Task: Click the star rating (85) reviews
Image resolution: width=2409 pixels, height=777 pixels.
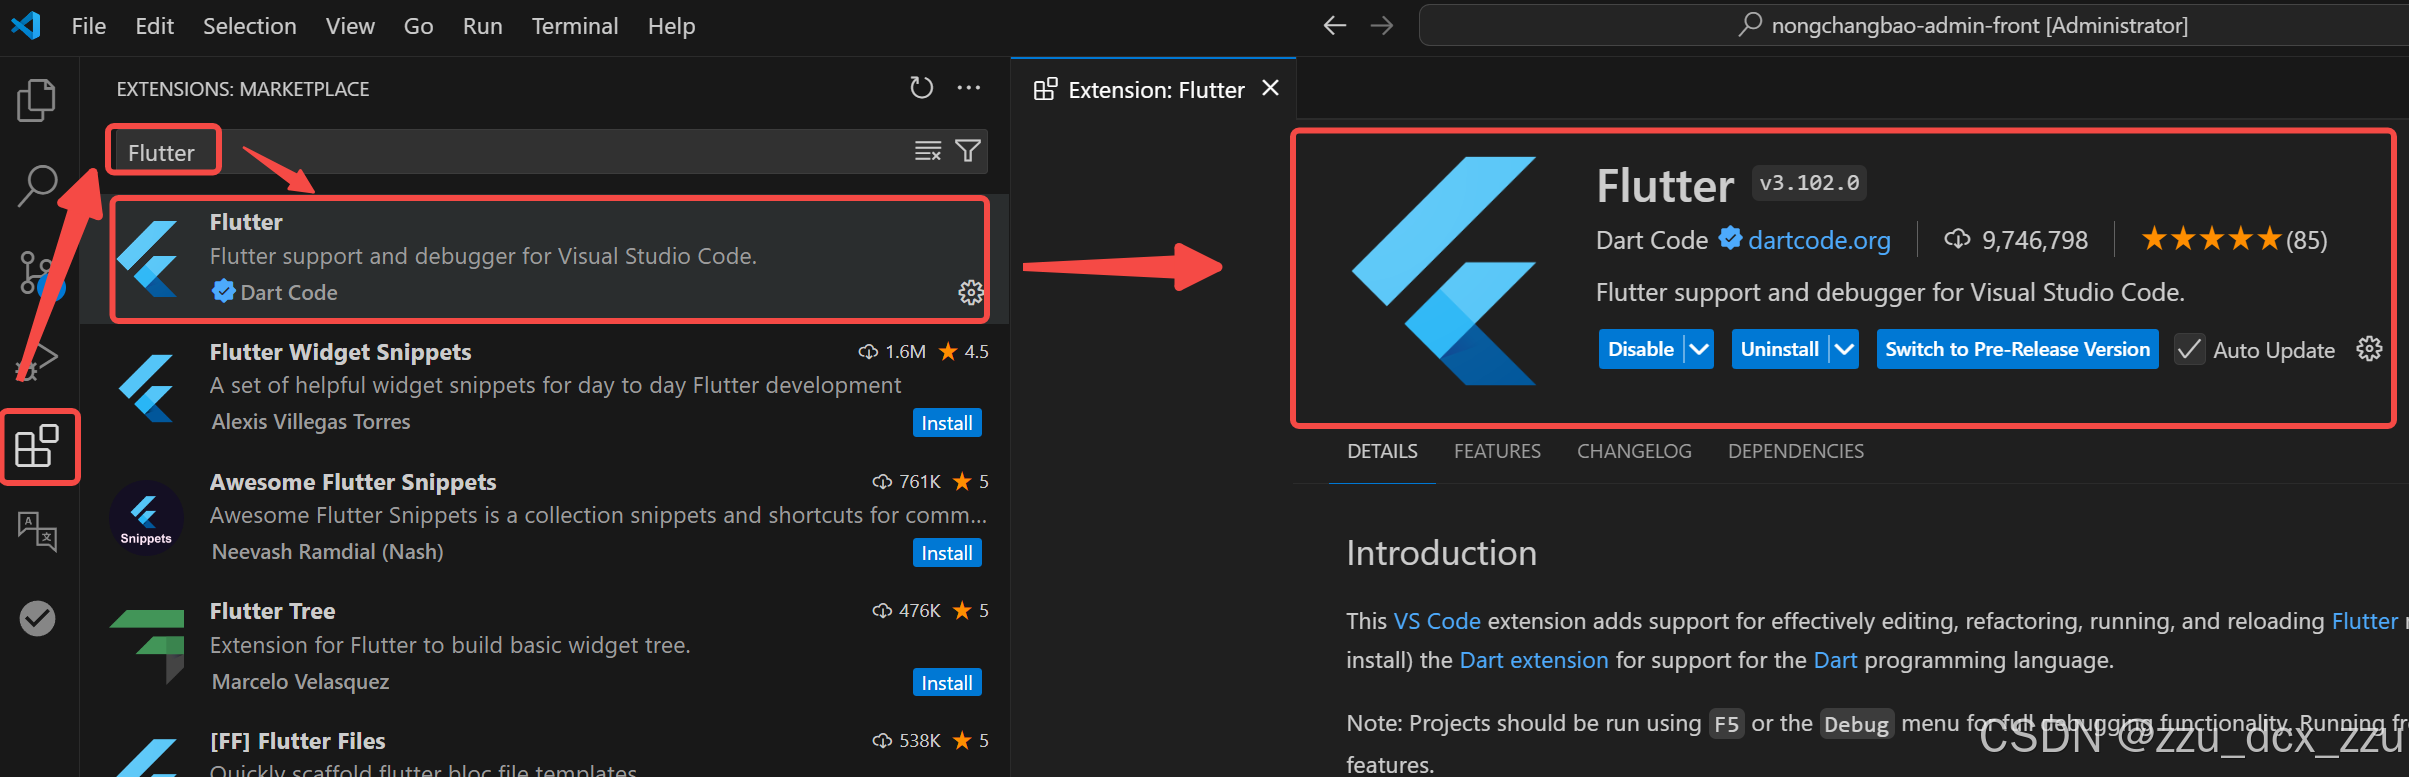Action: (x=2234, y=239)
